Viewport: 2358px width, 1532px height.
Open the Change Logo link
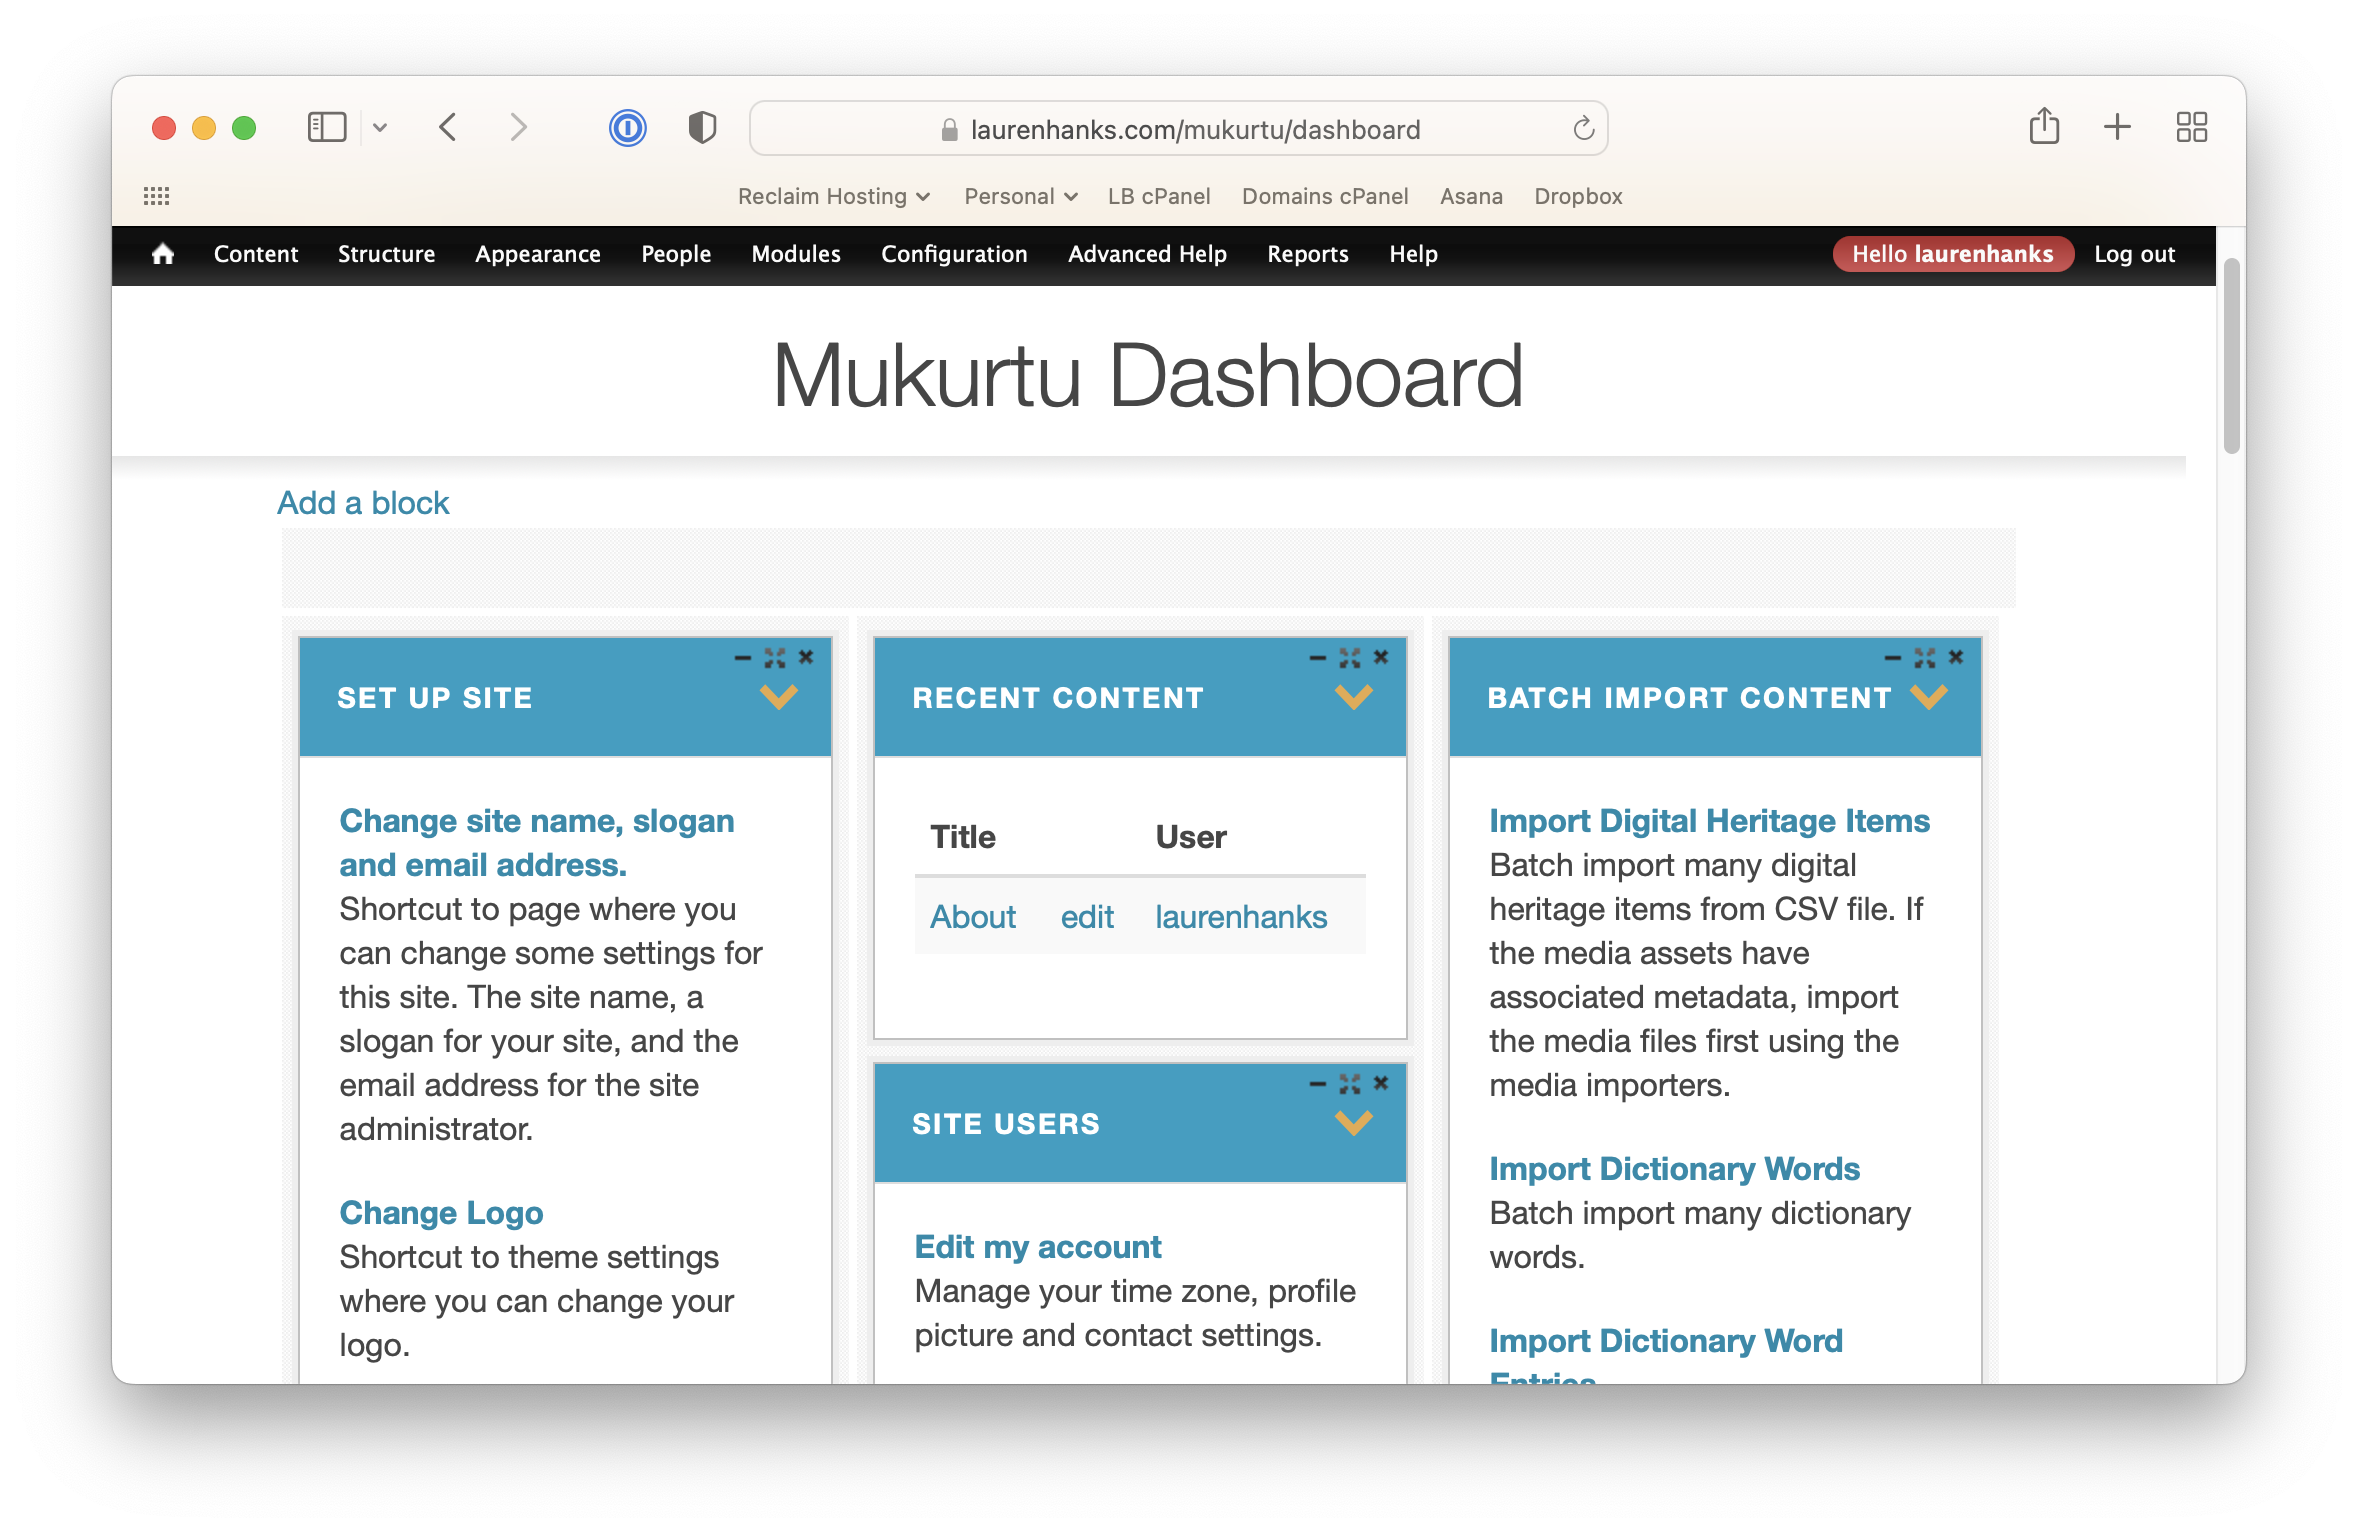tap(441, 1213)
